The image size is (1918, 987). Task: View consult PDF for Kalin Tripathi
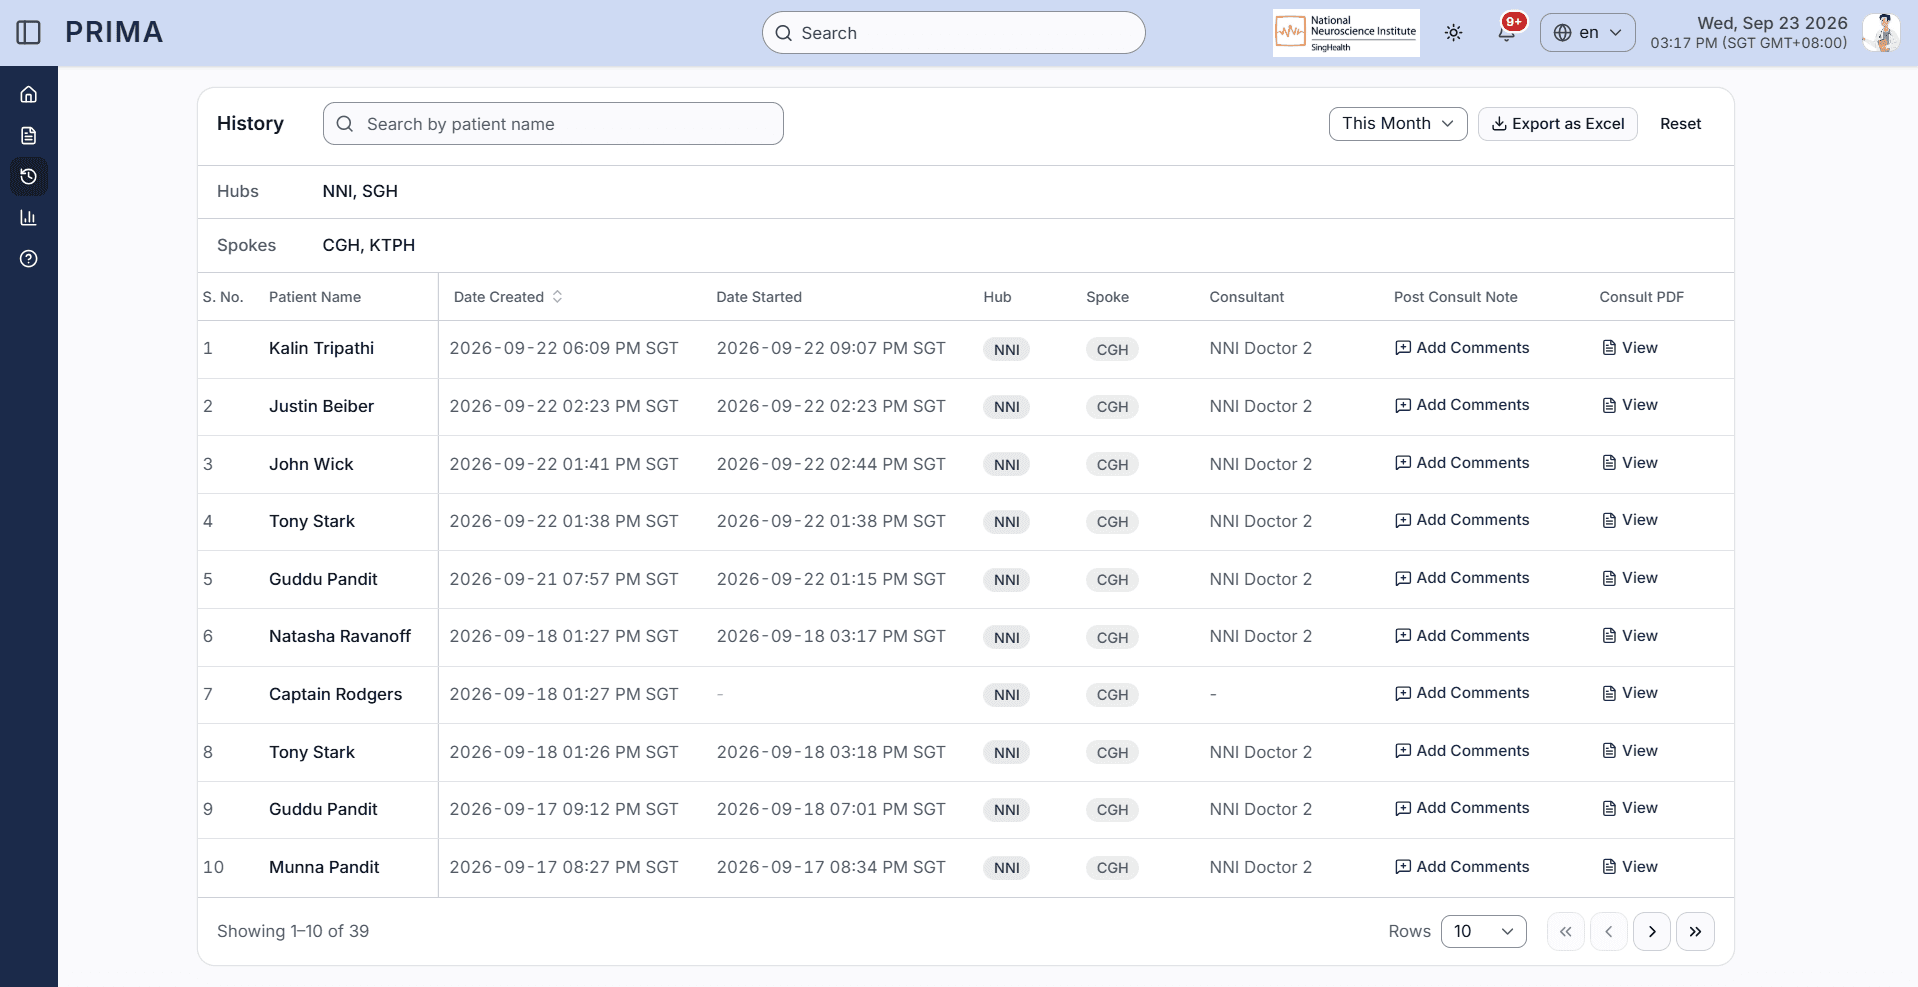tap(1629, 348)
